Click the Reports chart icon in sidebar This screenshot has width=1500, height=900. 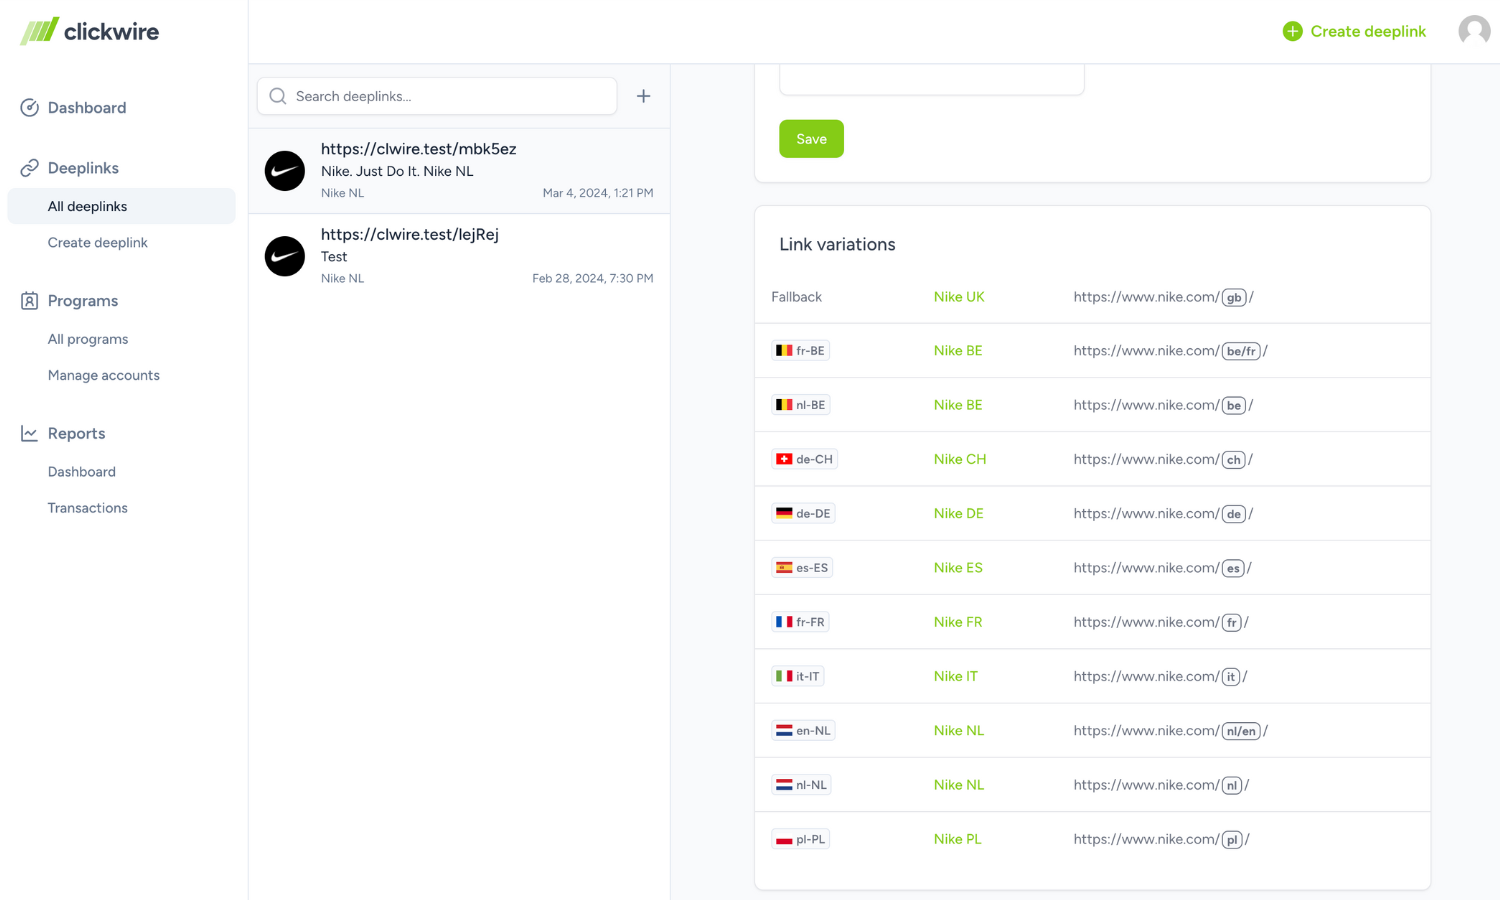point(30,434)
